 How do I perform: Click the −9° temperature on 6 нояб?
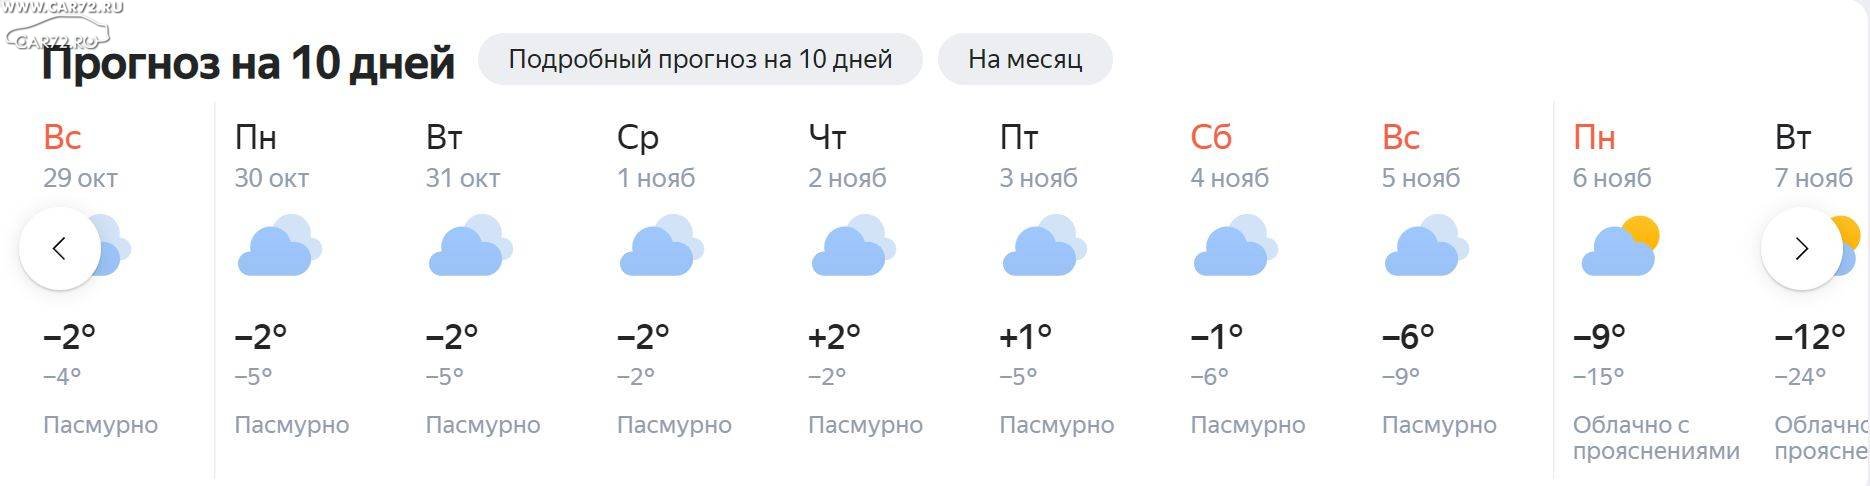pos(1599,337)
